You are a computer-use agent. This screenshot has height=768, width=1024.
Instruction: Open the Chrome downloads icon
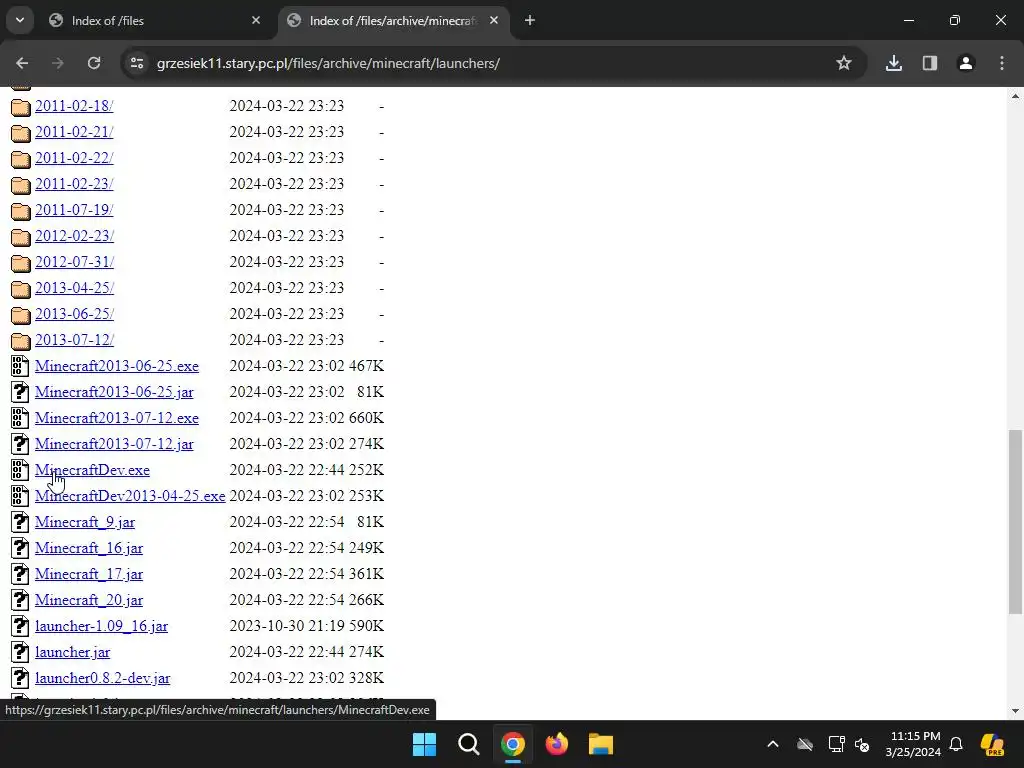pos(894,63)
